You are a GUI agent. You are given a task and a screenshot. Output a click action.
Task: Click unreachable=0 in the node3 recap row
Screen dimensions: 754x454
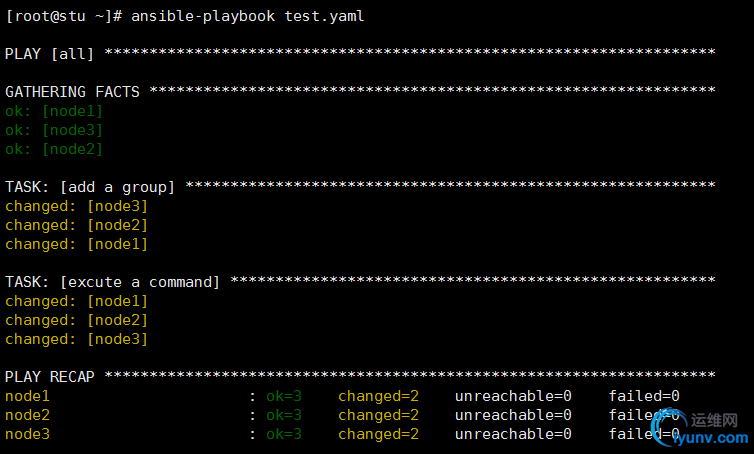click(x=513, y=434)
